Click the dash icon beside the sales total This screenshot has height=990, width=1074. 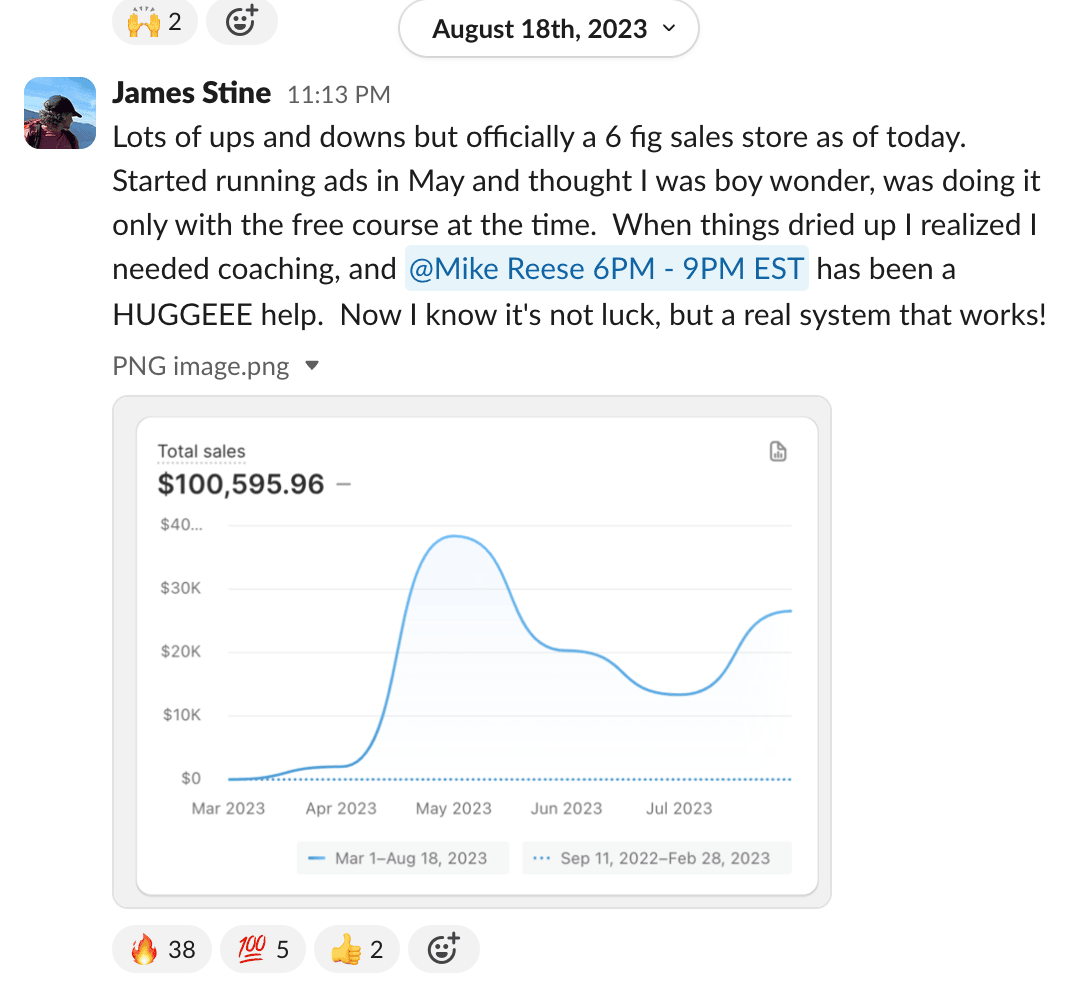(x=344, y=485)
